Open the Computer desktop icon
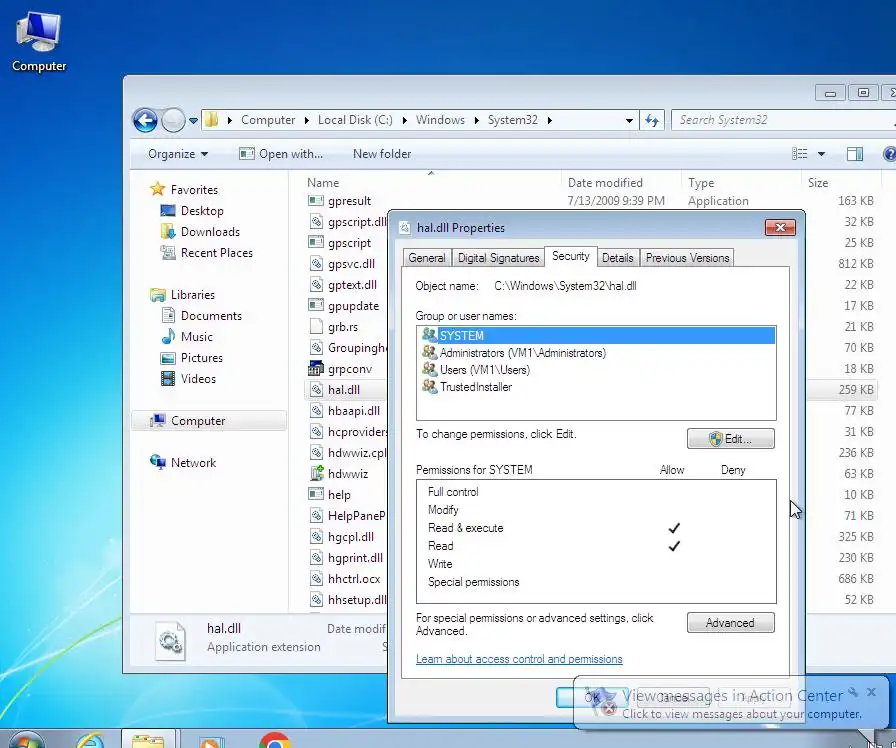The width and height of the screenshot is (896, 748). (x=38, y=41)
